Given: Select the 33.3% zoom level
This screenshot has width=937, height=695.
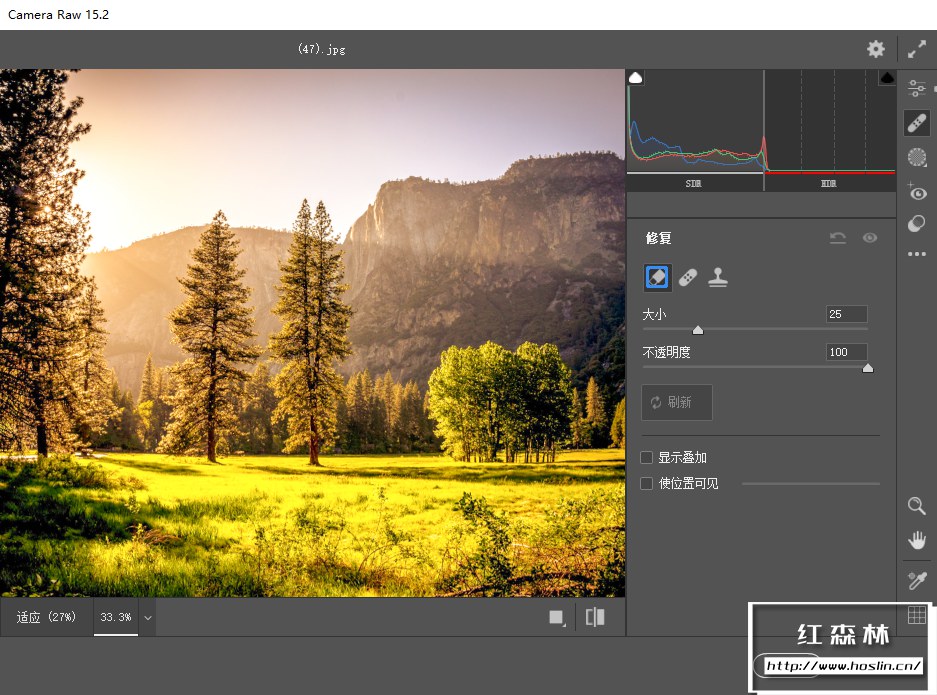Looking at the screenshot, I should 116,617.
